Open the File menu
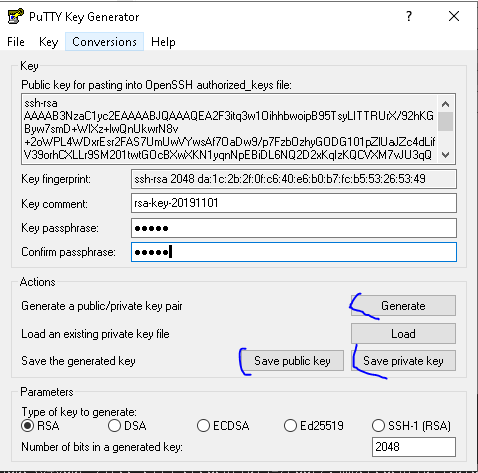Image resolution: width=478 pixels, height=473 pixels. (16, 42)
